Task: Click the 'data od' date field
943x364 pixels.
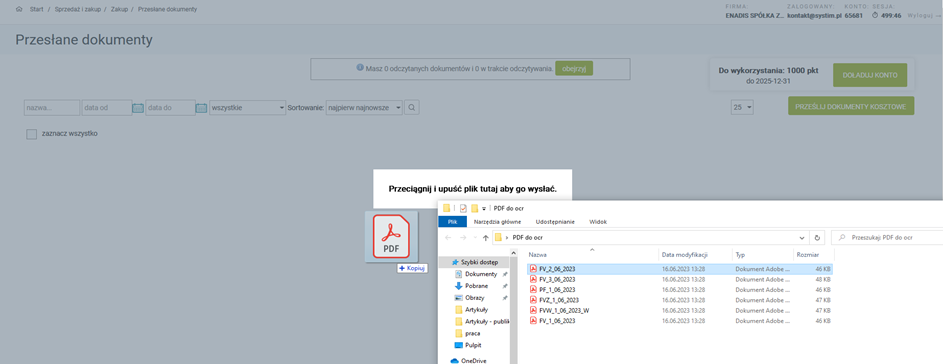Action: 107,108
